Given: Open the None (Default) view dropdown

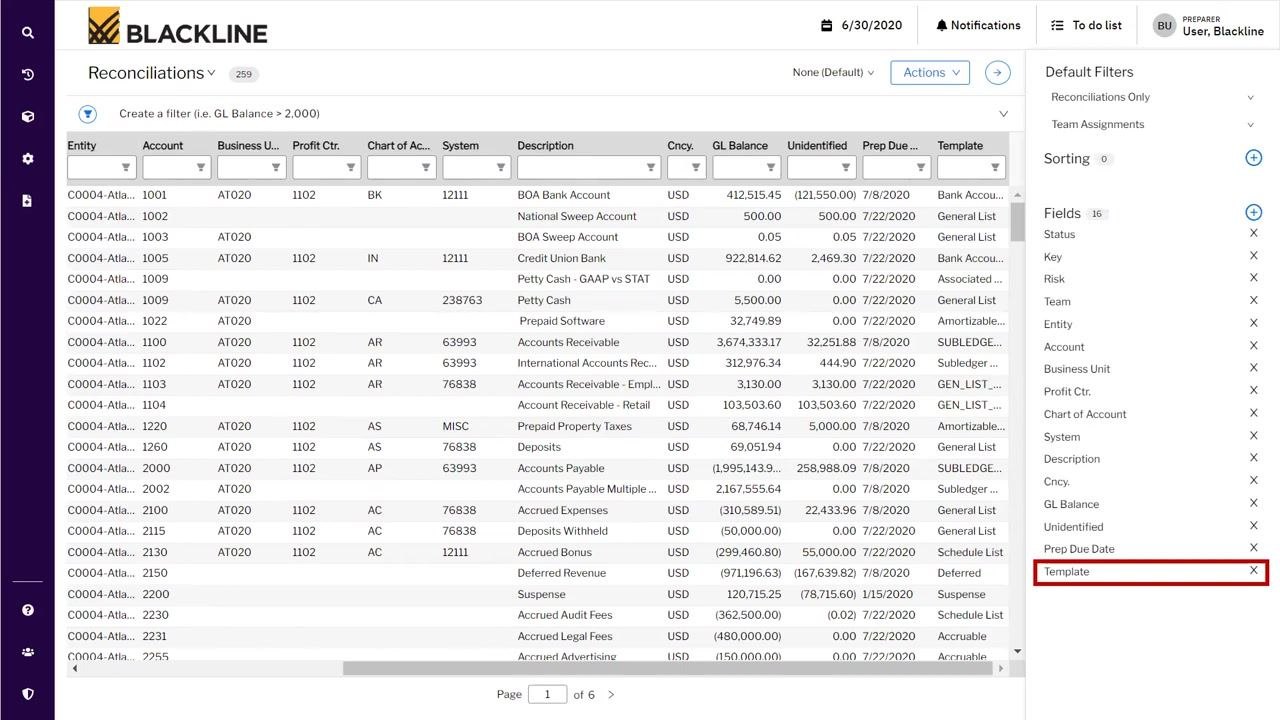Looking at the screenshot, I should pyautogui.click(x=833, y=73).
